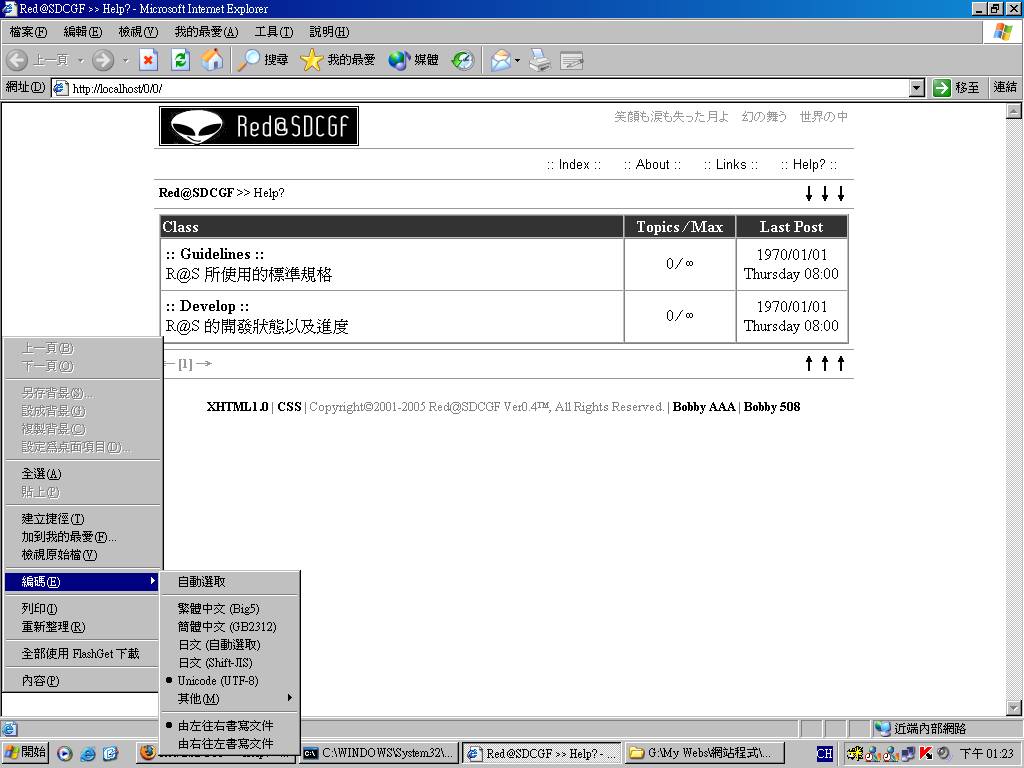This screenshot has height=768, width=1024.
Task: Open the 工具(T) Tools menu
Action: (274, 31)
